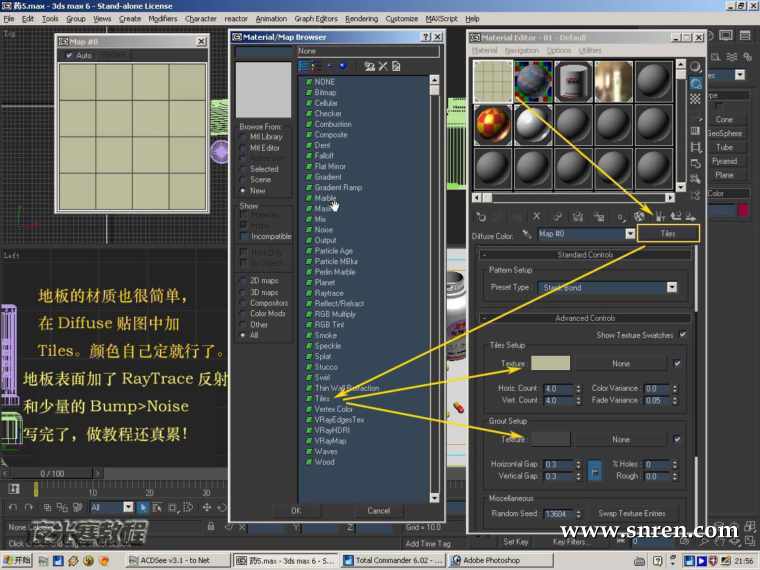Click the Go Forward to Sibling icon
The image size is (760, 570).
click(690, 217)
